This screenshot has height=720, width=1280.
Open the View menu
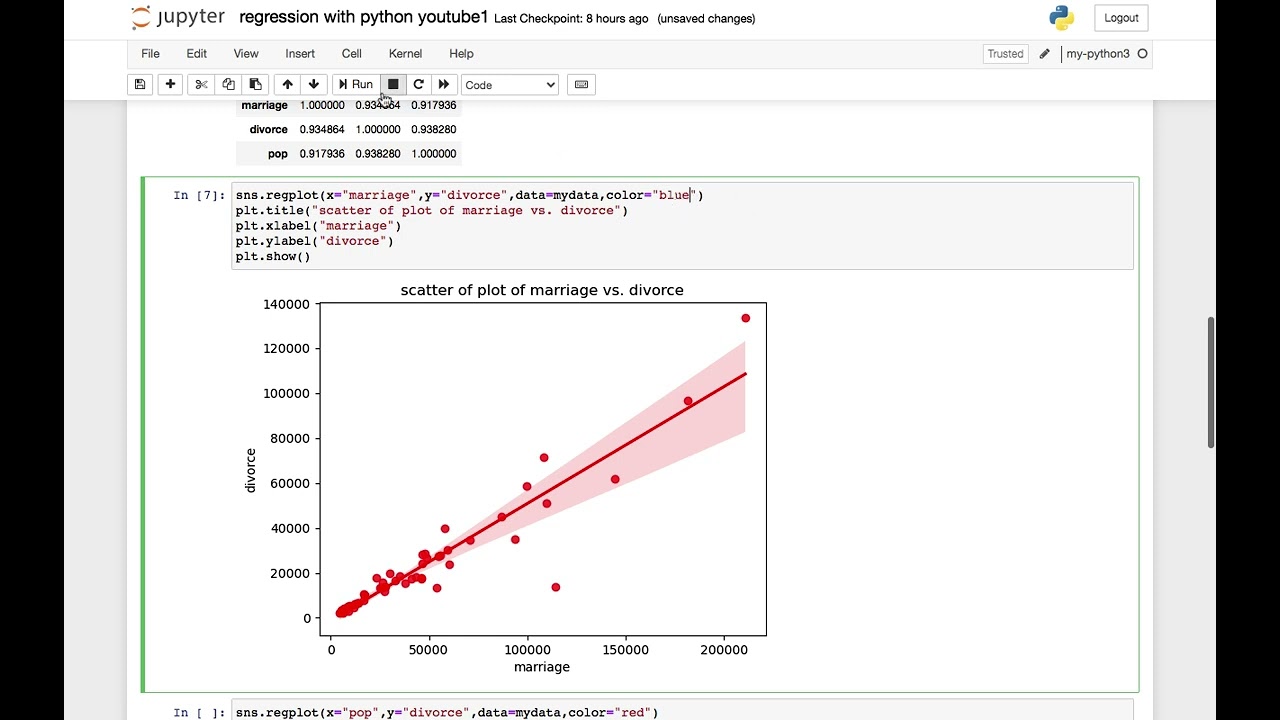pyautogui.click(x=246, y=54)
